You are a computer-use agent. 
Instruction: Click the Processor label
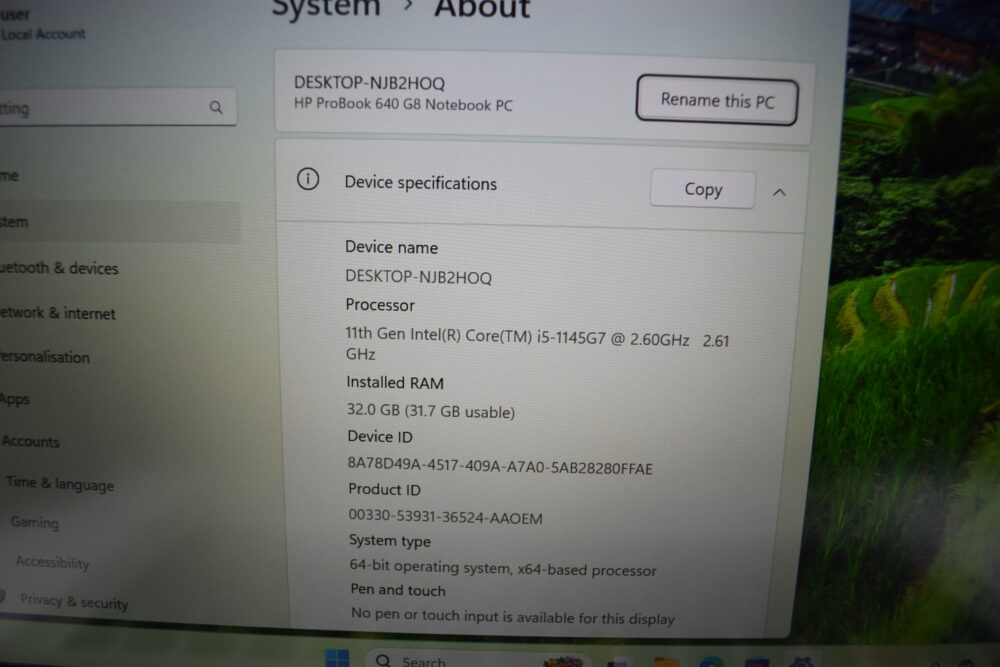coord(380,305)
